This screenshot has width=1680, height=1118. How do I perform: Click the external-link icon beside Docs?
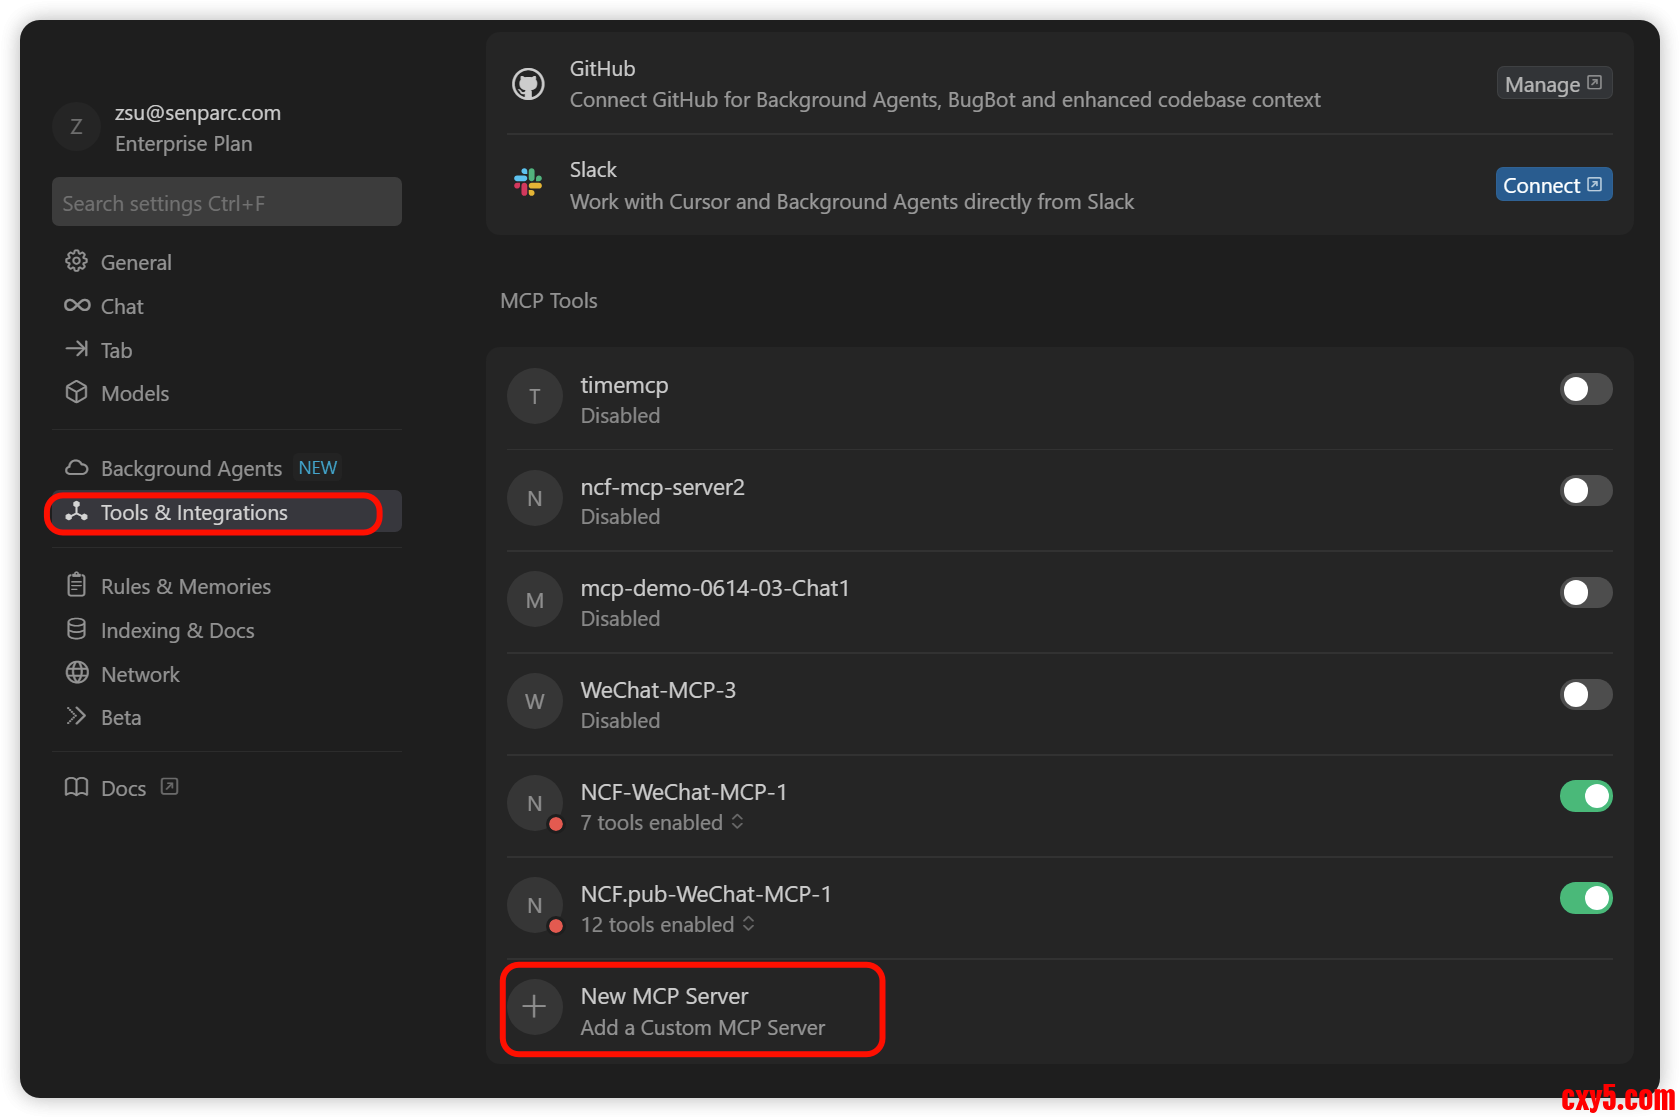pyautogui.click(x=170, y=787)
